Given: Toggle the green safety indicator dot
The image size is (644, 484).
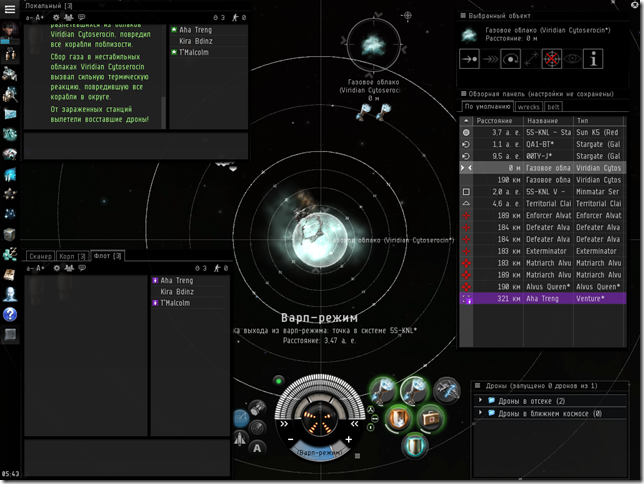Looking at the screenshot, I should 278,381.
